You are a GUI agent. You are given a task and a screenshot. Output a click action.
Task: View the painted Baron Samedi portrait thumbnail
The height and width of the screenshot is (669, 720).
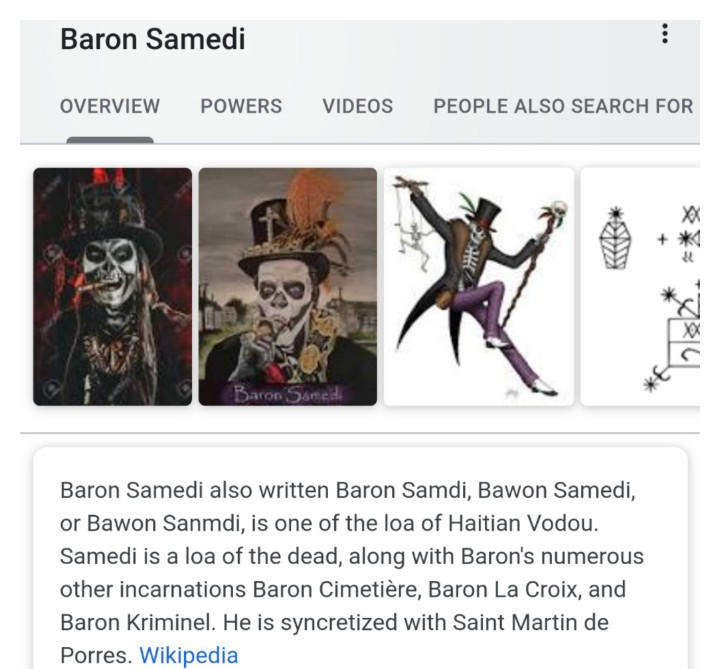click(x=288, y=286)
